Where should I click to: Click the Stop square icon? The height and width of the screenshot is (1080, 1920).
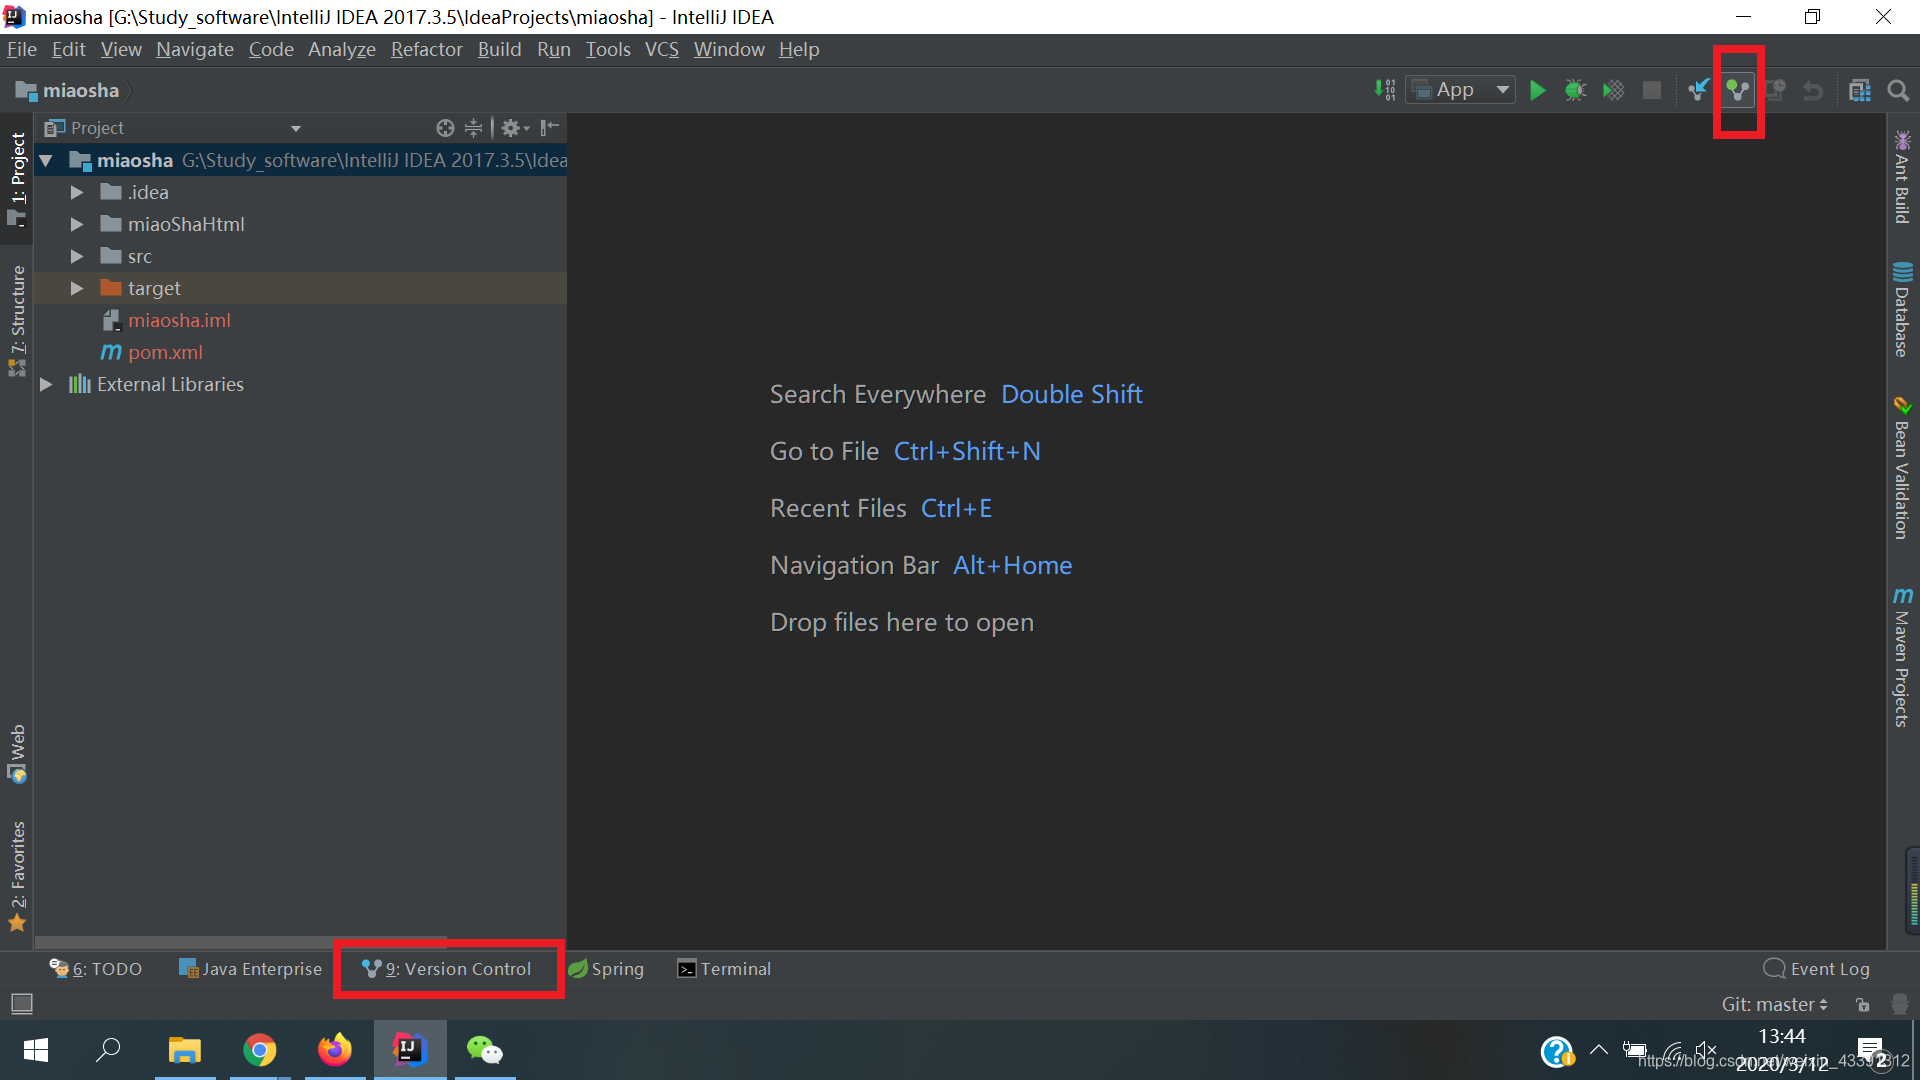[1652, 90]
